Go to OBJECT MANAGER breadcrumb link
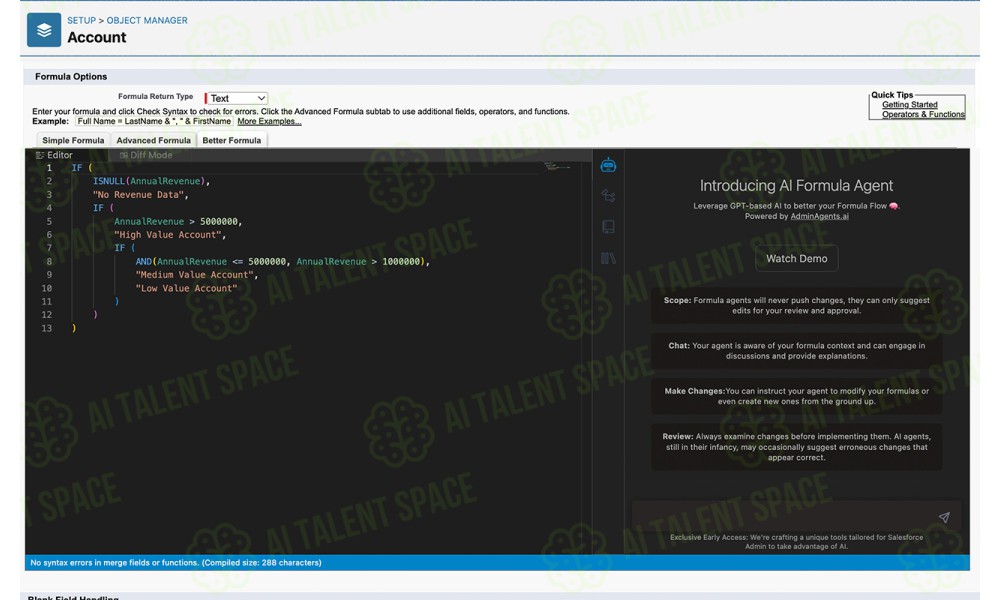Viewport: 1000px width, 600px height. click(147, 20)
